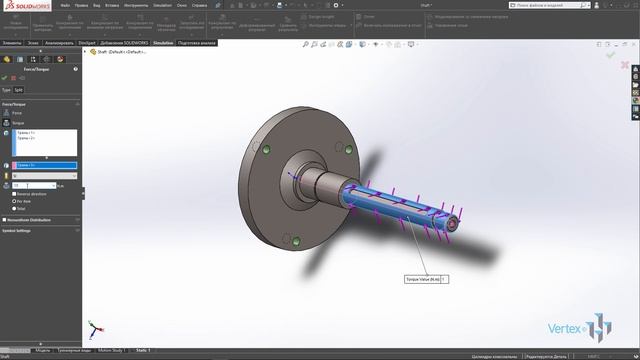
Task: Switch to Добавления SOLIDWORKS tab
Action: 124,43
